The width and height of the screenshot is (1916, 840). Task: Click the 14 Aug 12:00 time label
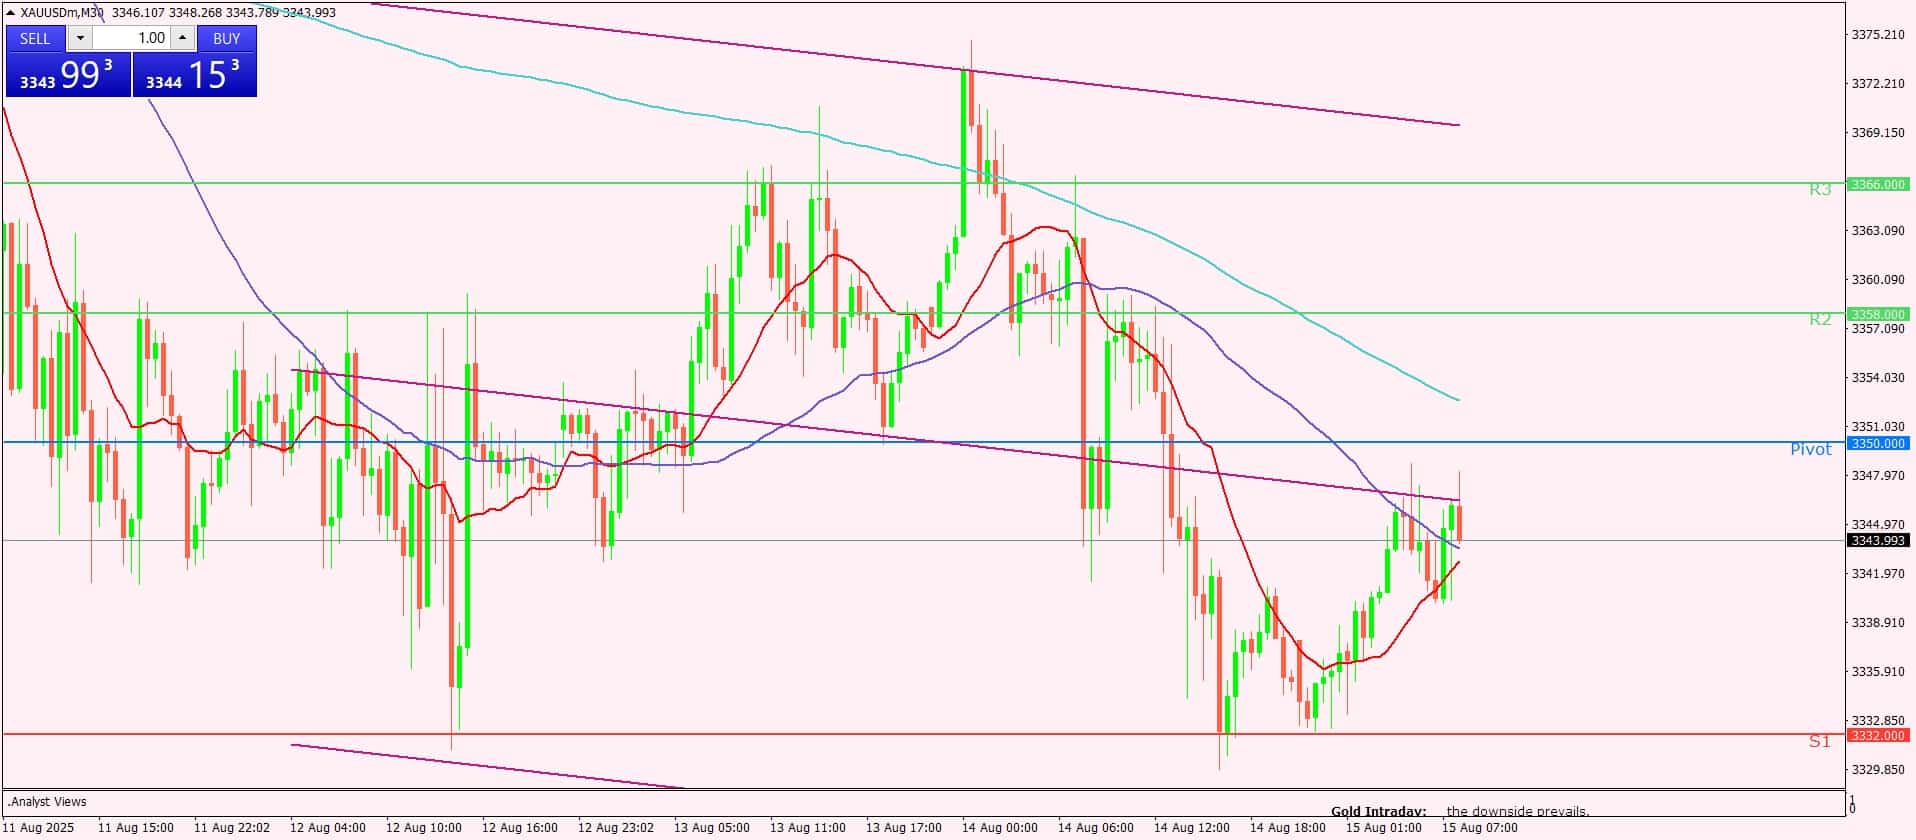(1192, 827)
